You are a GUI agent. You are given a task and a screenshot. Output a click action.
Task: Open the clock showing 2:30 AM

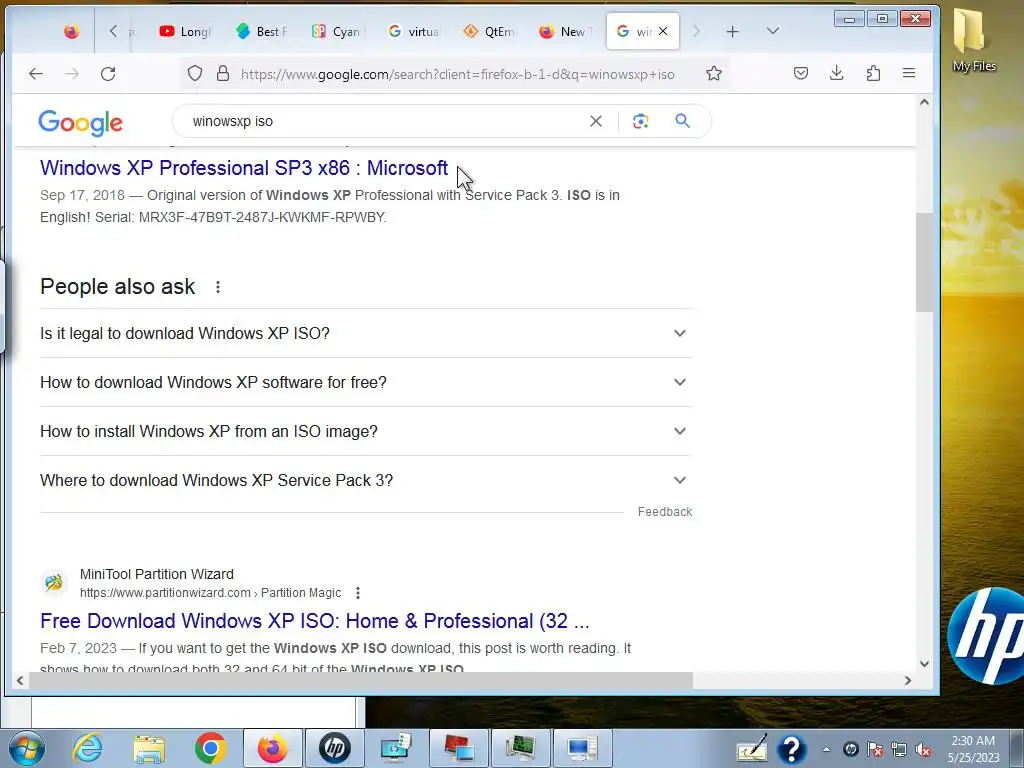click(973, 749)
